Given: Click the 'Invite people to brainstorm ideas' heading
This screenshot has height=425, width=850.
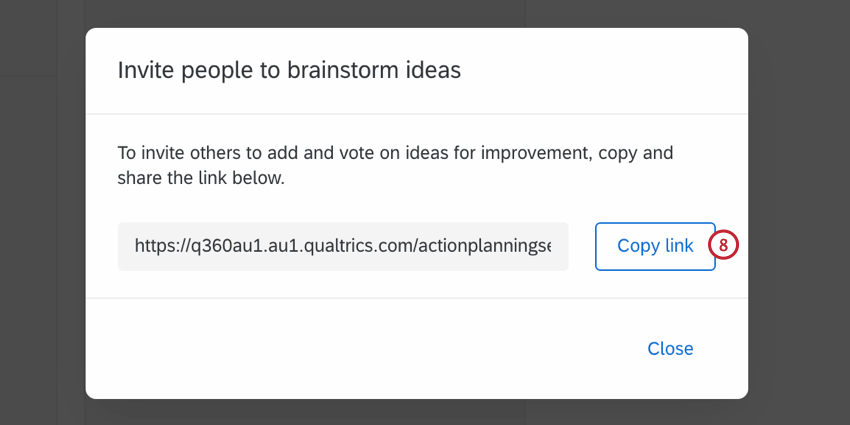Looking at the screenshot, I should tap(289, 70).
